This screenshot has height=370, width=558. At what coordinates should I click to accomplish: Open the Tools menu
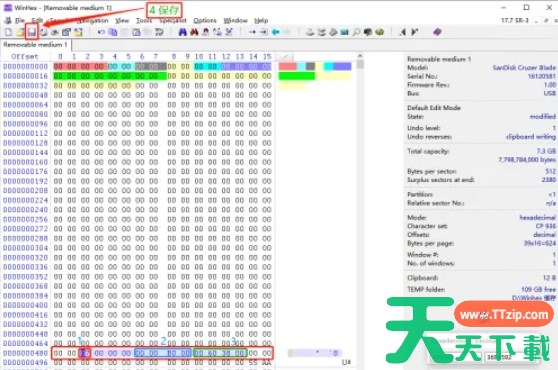click(x=144, y=21)
